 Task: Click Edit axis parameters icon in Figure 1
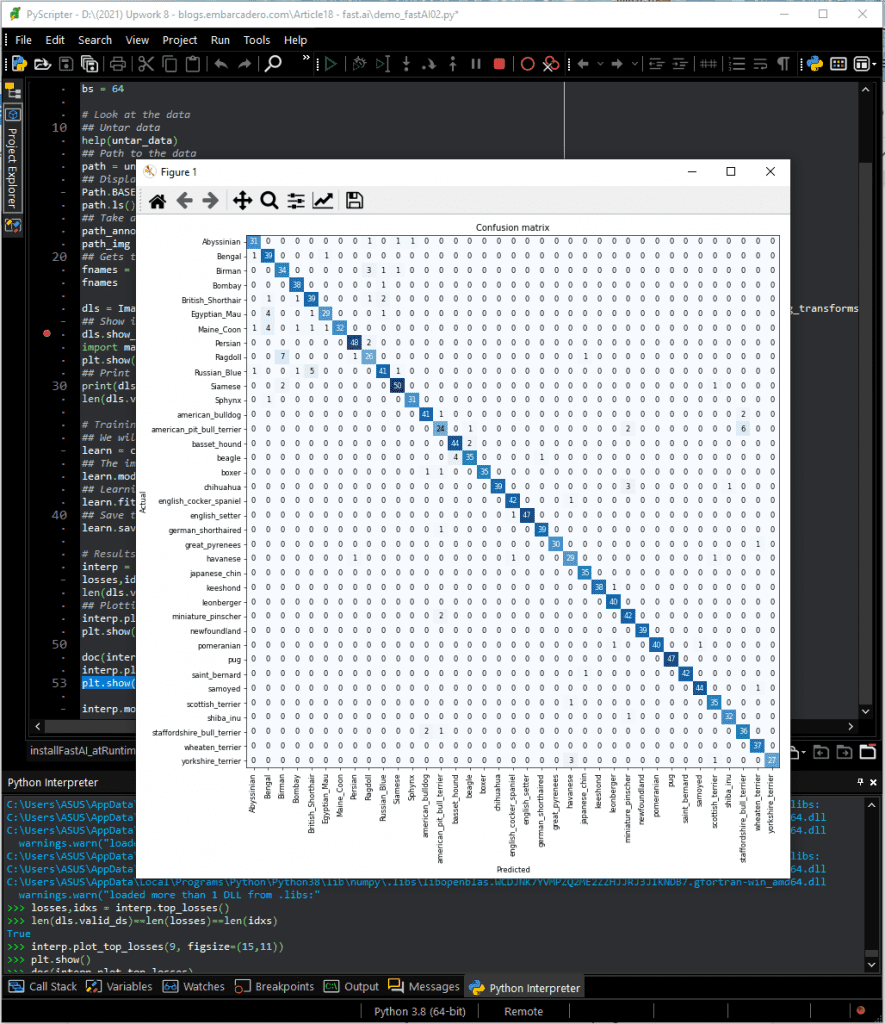tap(323, 200)
